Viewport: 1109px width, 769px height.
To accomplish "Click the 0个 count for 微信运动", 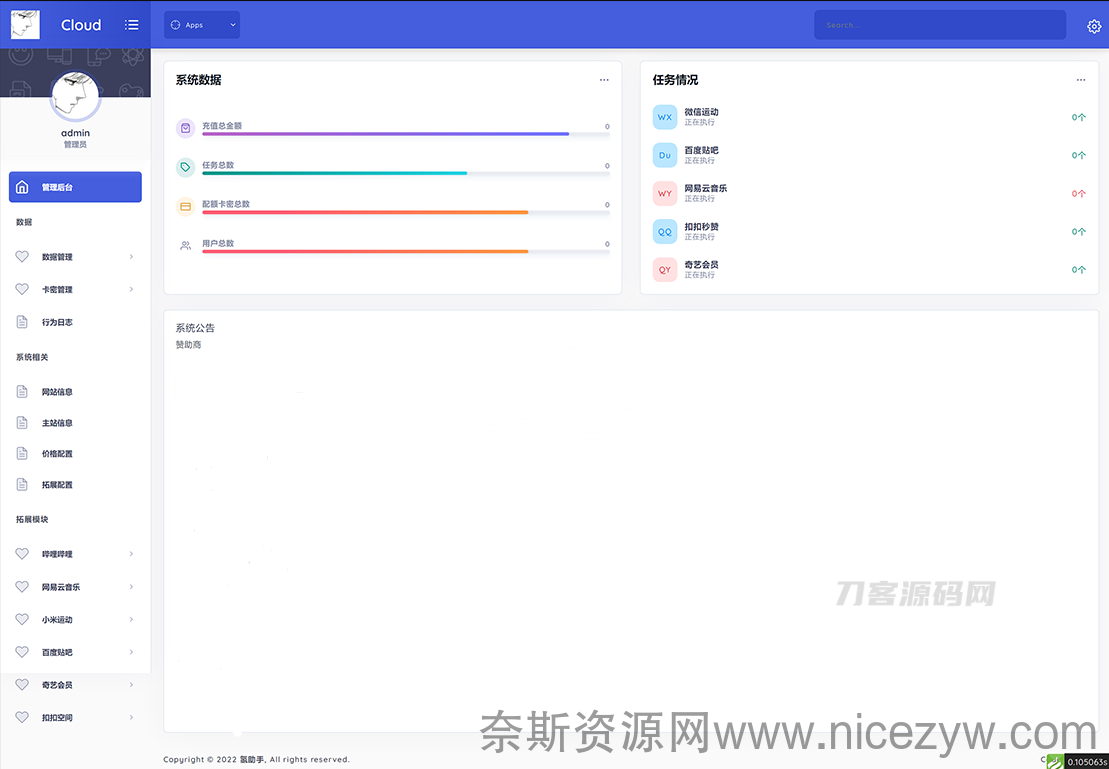I will pyautogui.click(x=1079, y=117).
